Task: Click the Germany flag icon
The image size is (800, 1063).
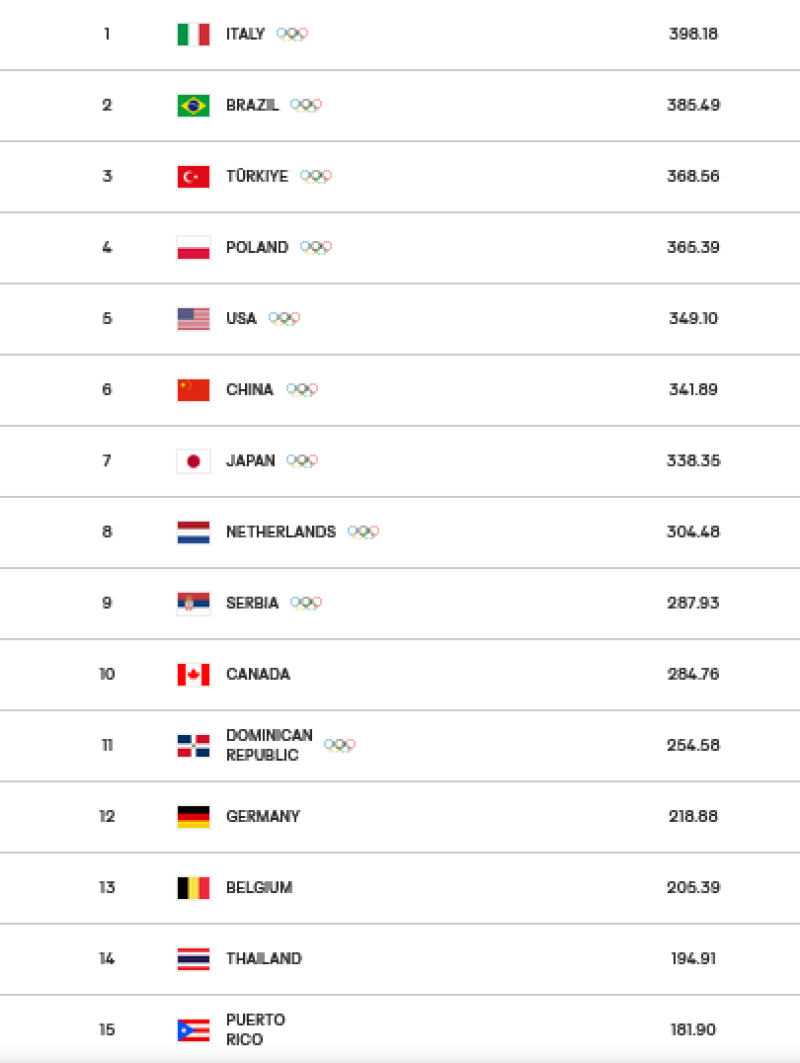Action: tap(193, 817)
